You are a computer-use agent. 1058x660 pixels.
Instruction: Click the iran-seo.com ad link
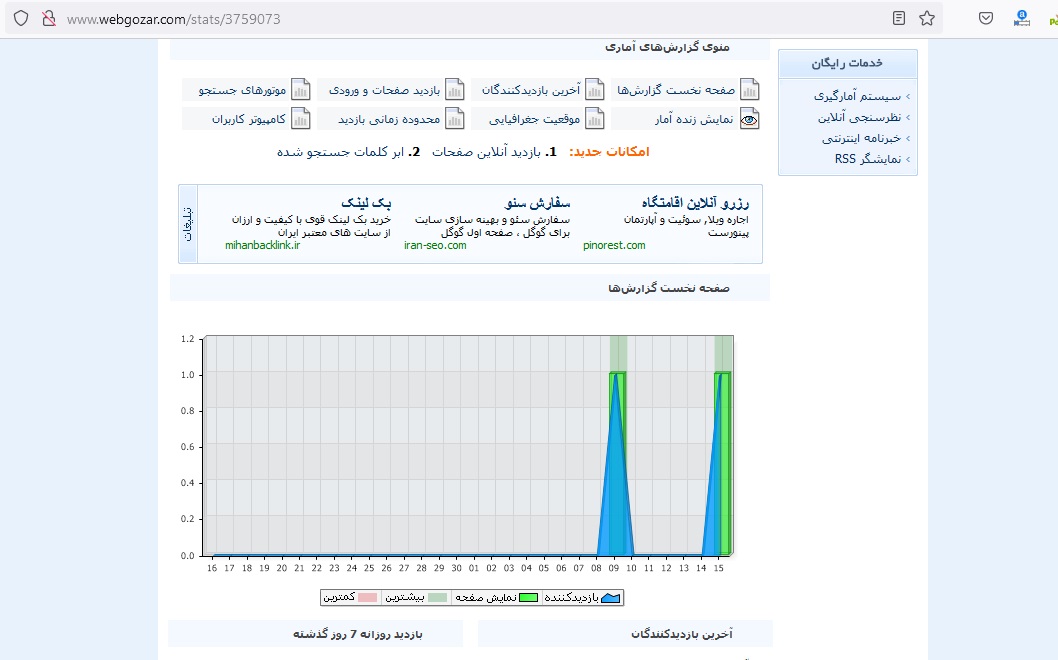[435, 245]
